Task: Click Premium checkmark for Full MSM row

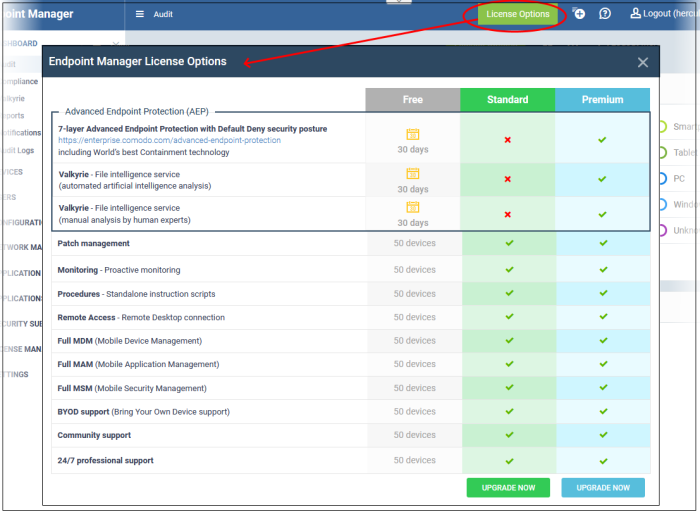Action: click(x=604, y=387)
